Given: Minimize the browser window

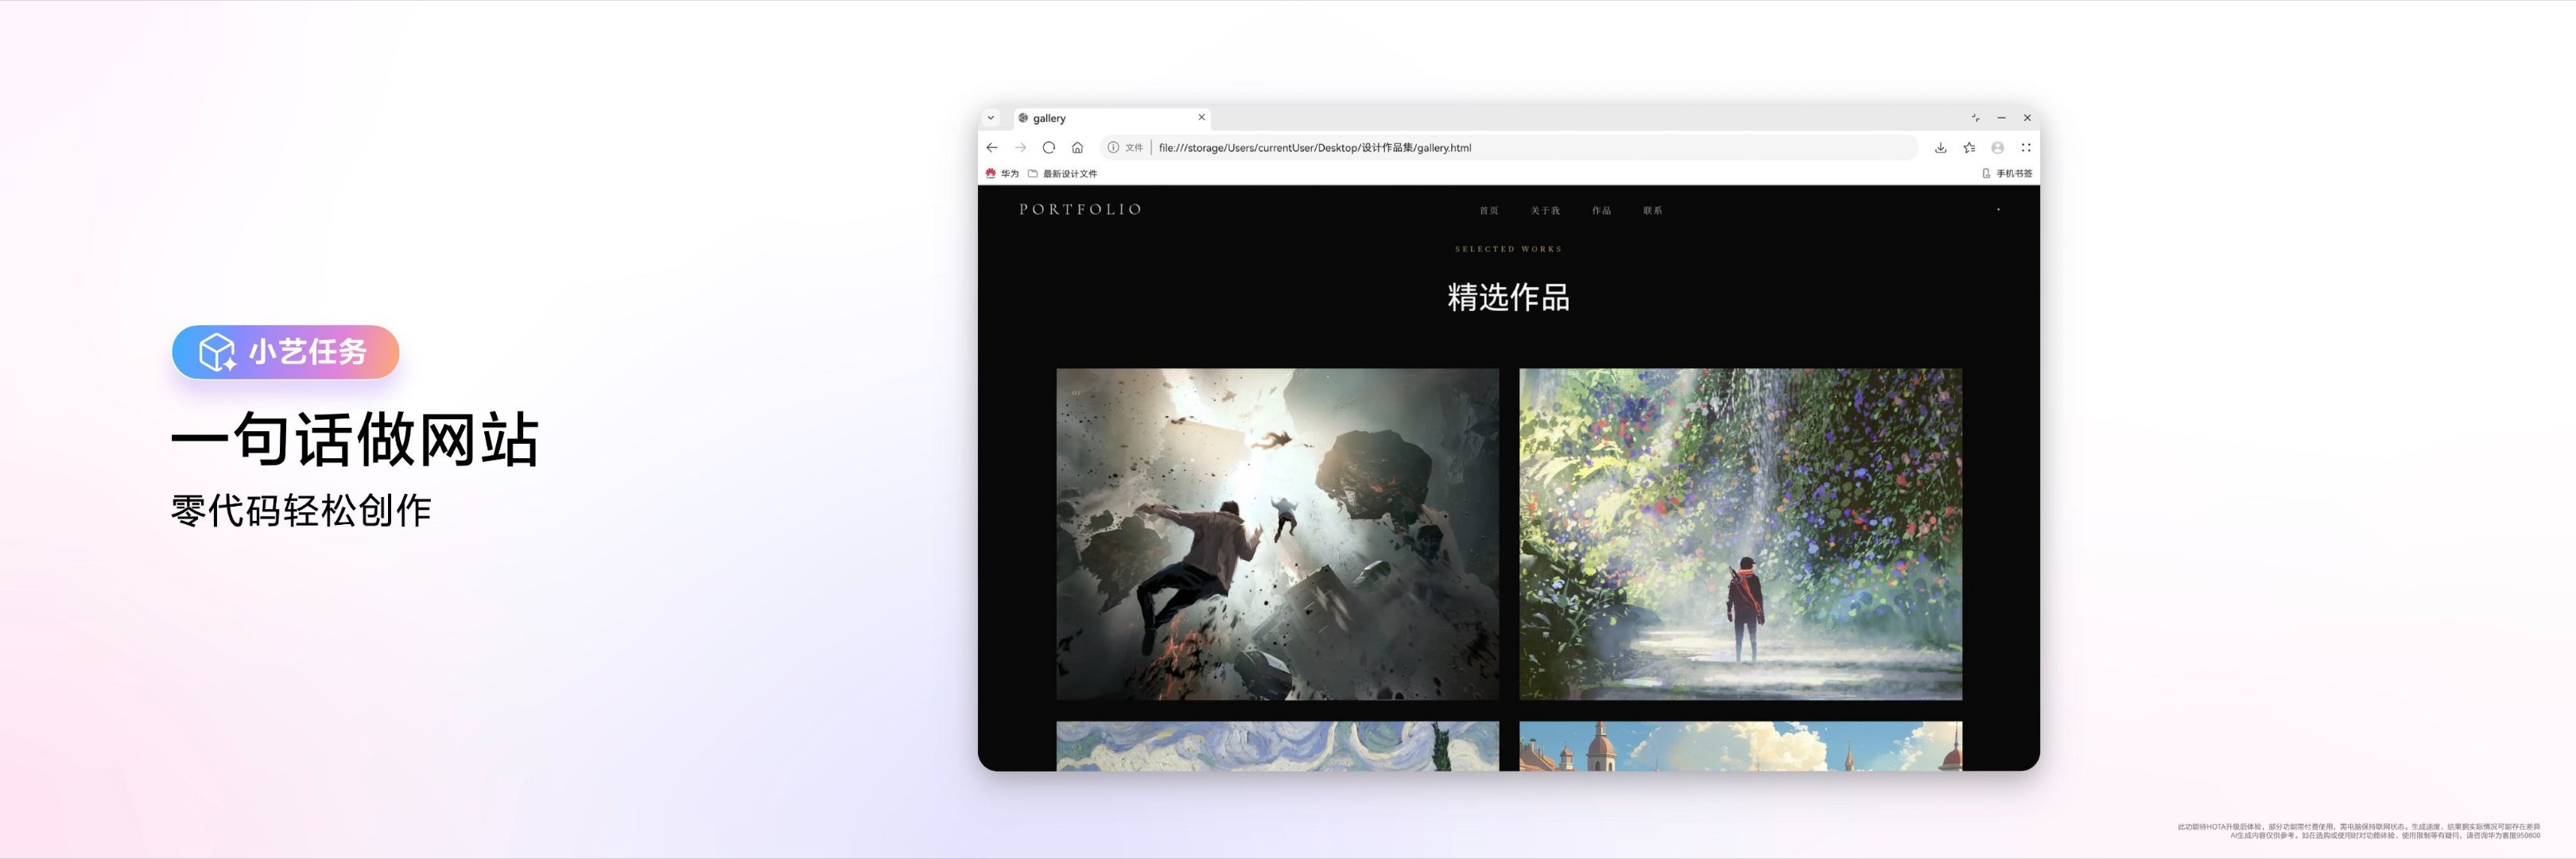Looking at the screenshot, I should coord(2001,118).
